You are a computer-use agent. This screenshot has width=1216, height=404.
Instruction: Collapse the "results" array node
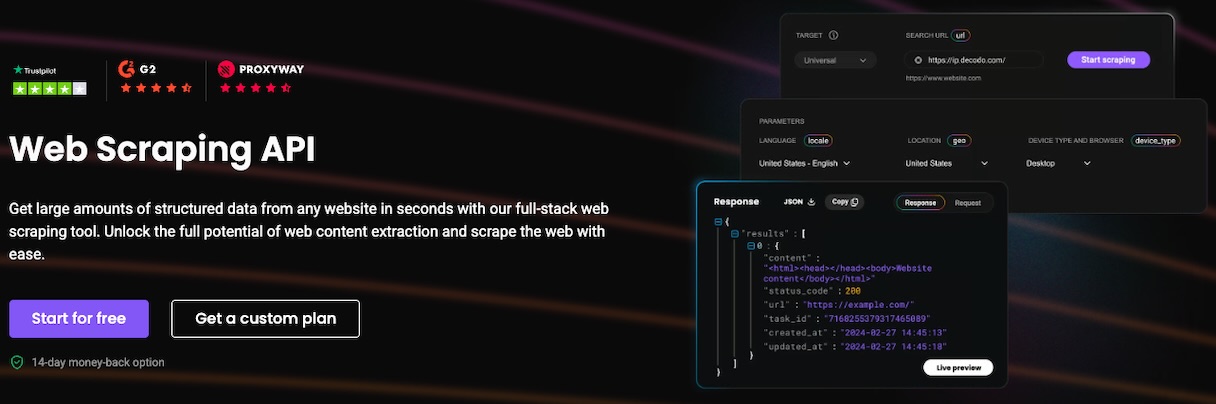(735, 233)
